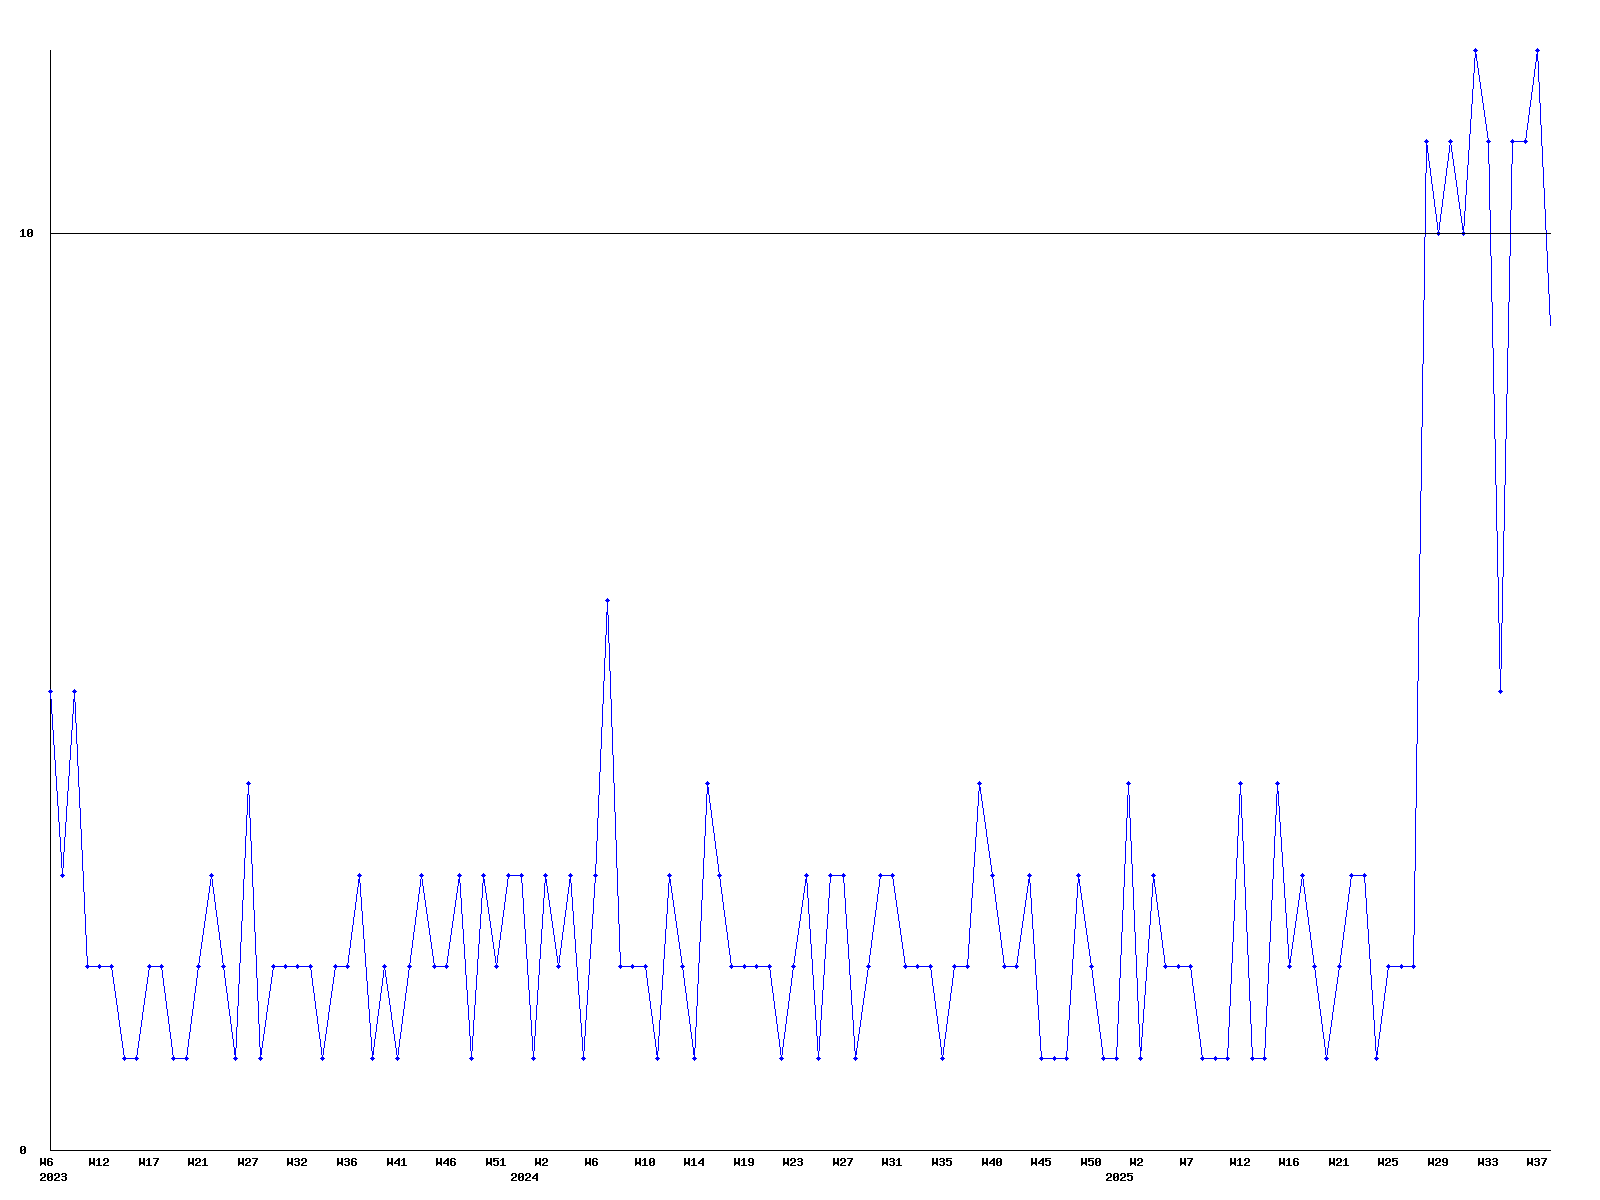The height and width of the screenshot is (1200, 1600).
Task: Click the first data point at W6 2023
Action: [50, 691]
